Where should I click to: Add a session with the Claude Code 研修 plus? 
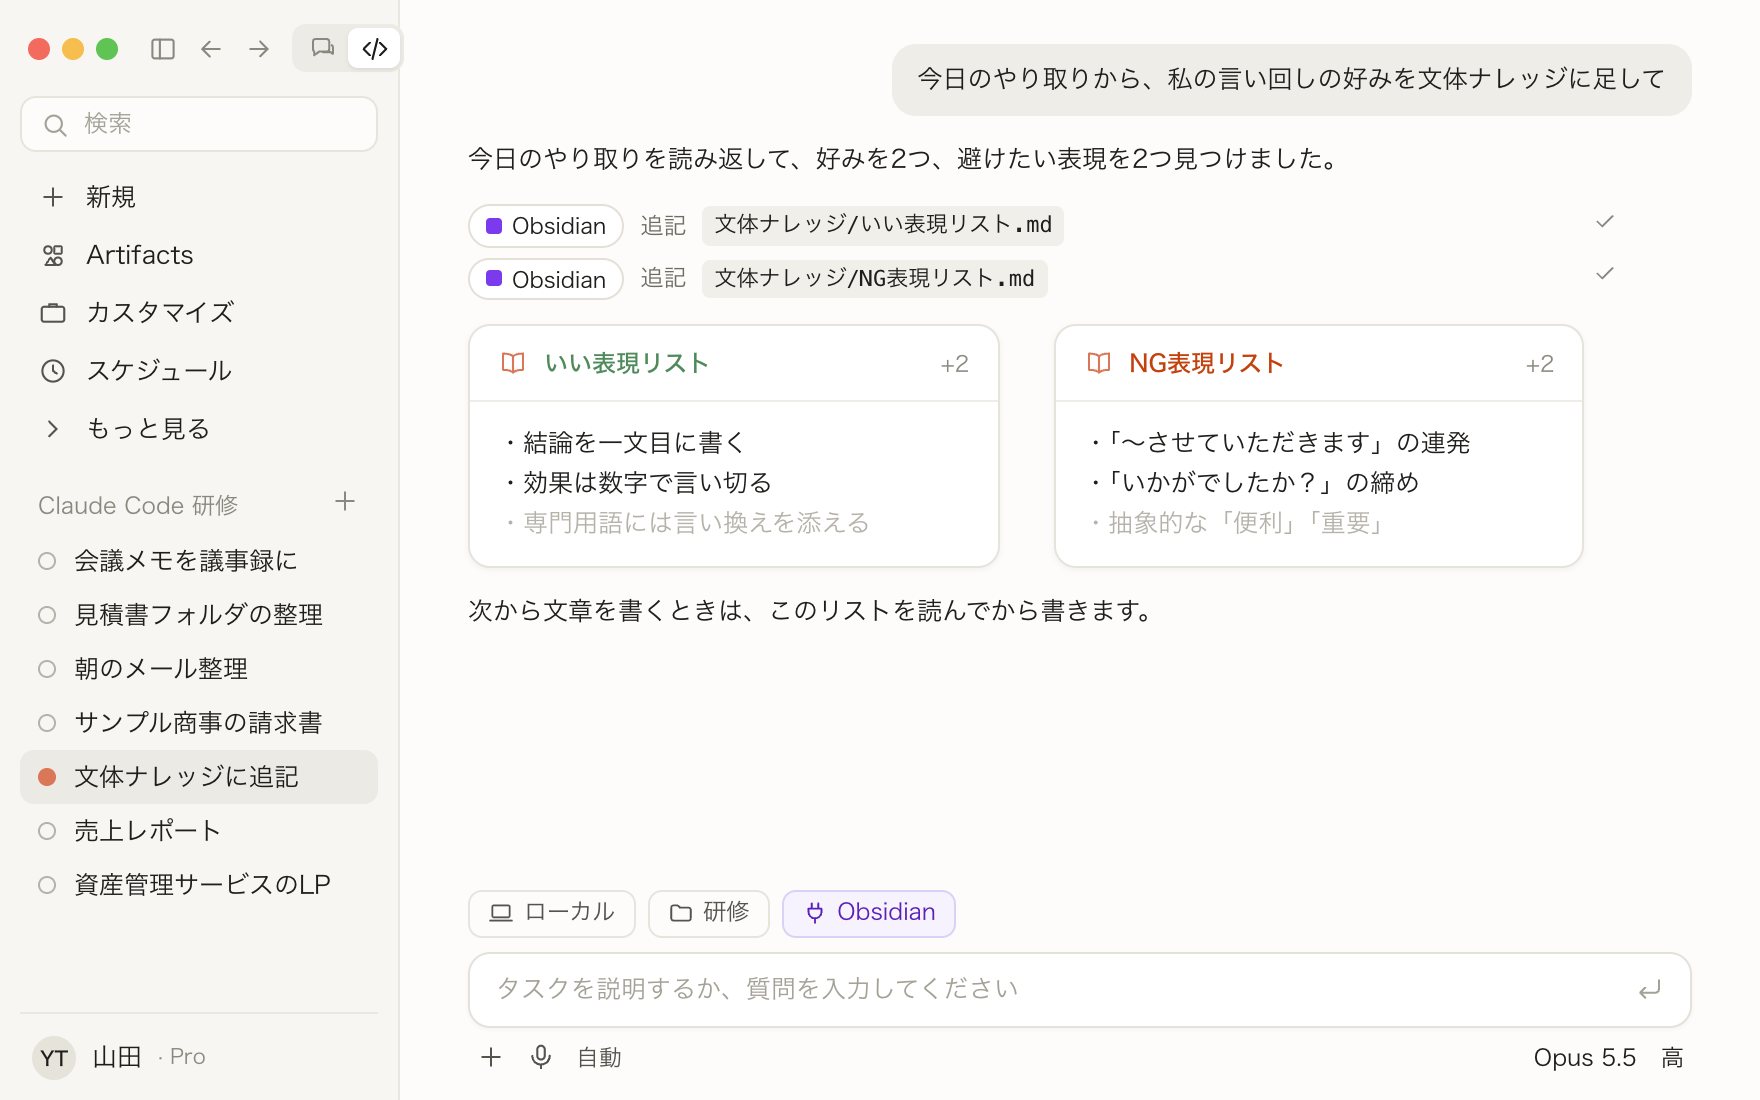click(345, 502)
